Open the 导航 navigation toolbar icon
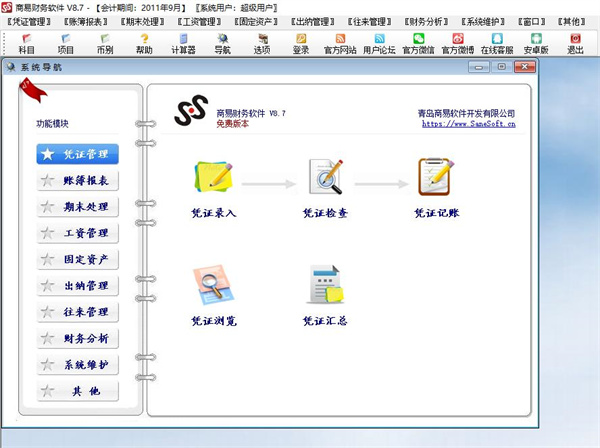Viewport: 600px width, 448px height. point(223,44)
